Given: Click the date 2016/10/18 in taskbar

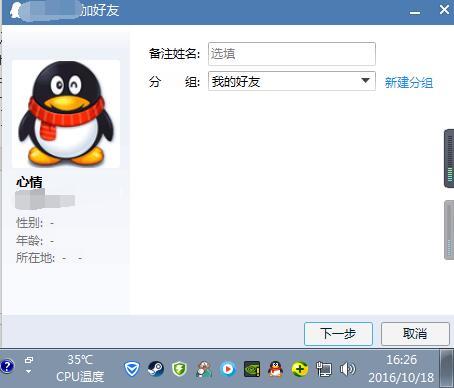Looking at the screenshot, I should click(x=401, y=377).
